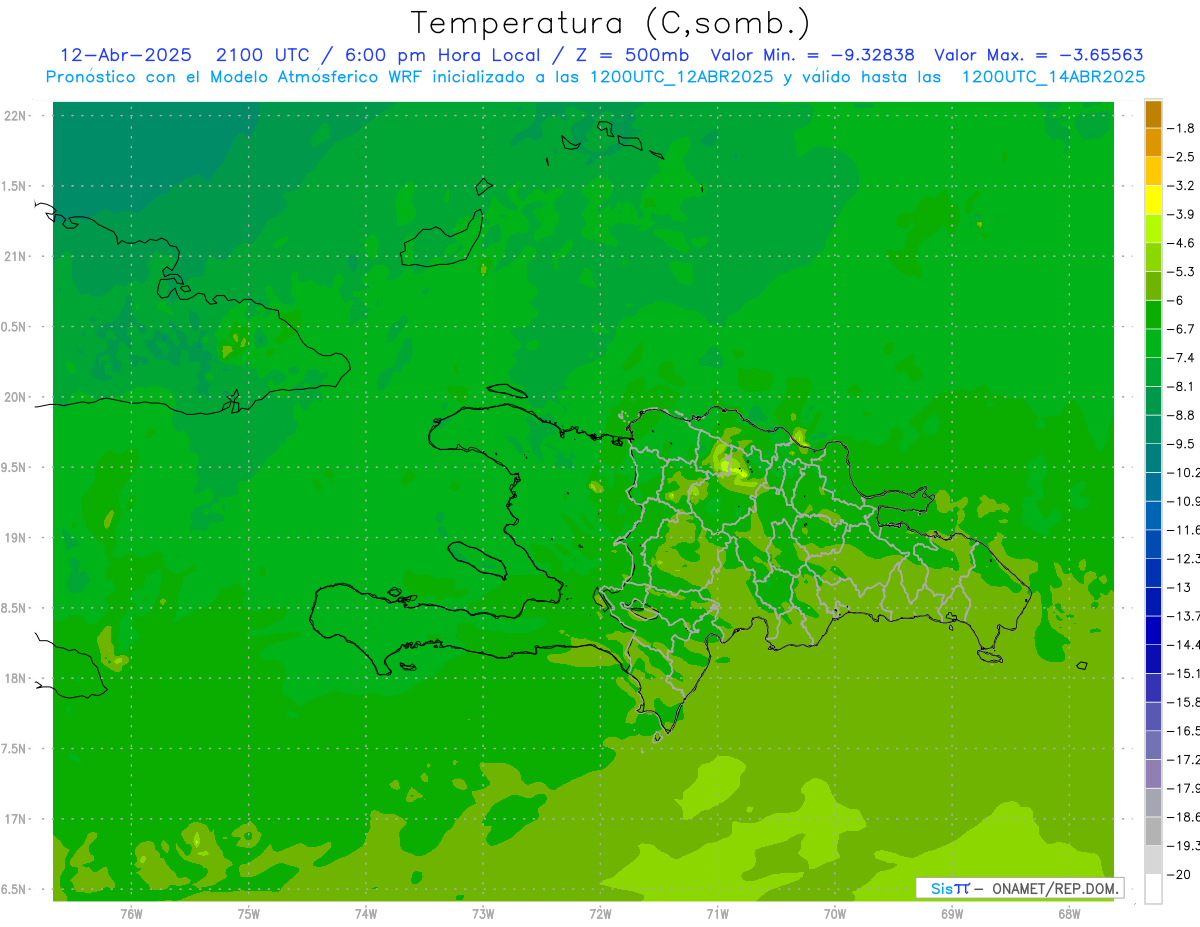Pick the purple swatch between -17.2 and -17.9
Screen dimensions: 1200x927
(1154, 774)
